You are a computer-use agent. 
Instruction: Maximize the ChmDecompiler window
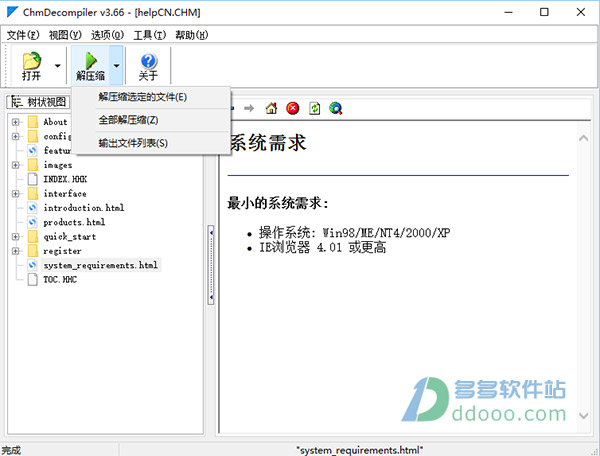tap(544, 12)
